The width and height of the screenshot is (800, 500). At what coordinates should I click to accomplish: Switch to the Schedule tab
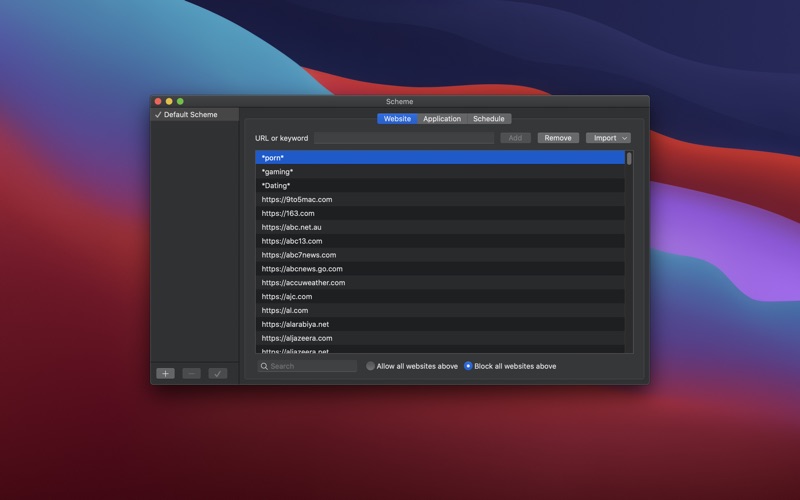point(489,119)
